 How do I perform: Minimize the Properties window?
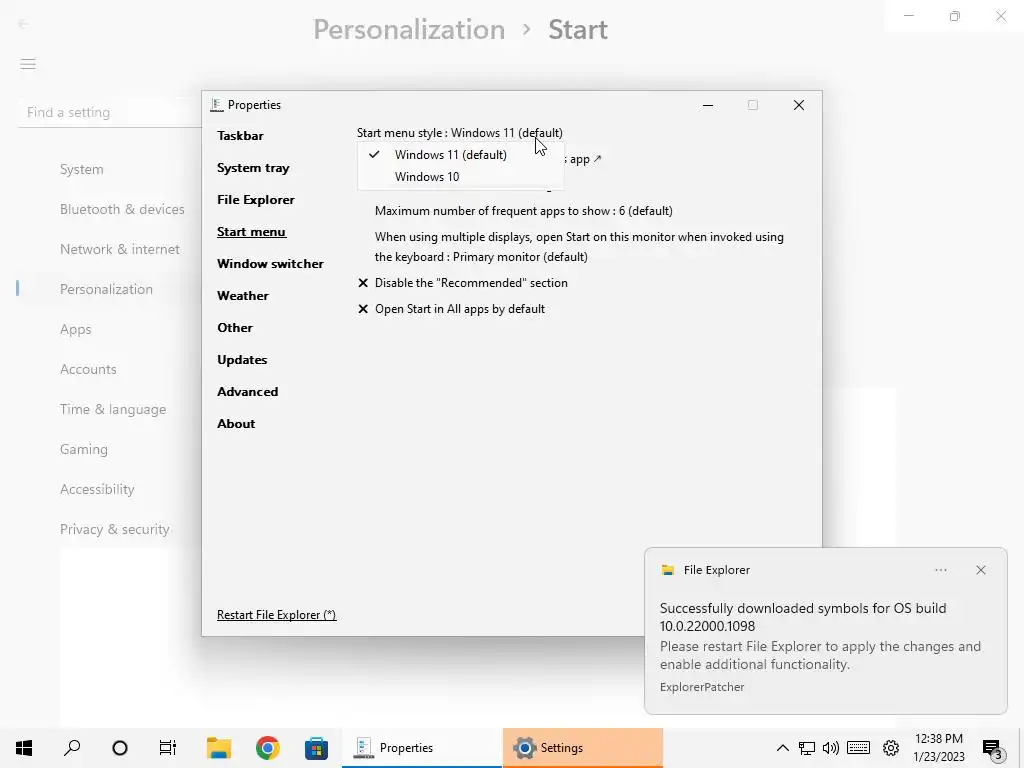pyautogui.click(x=708, y=105)
